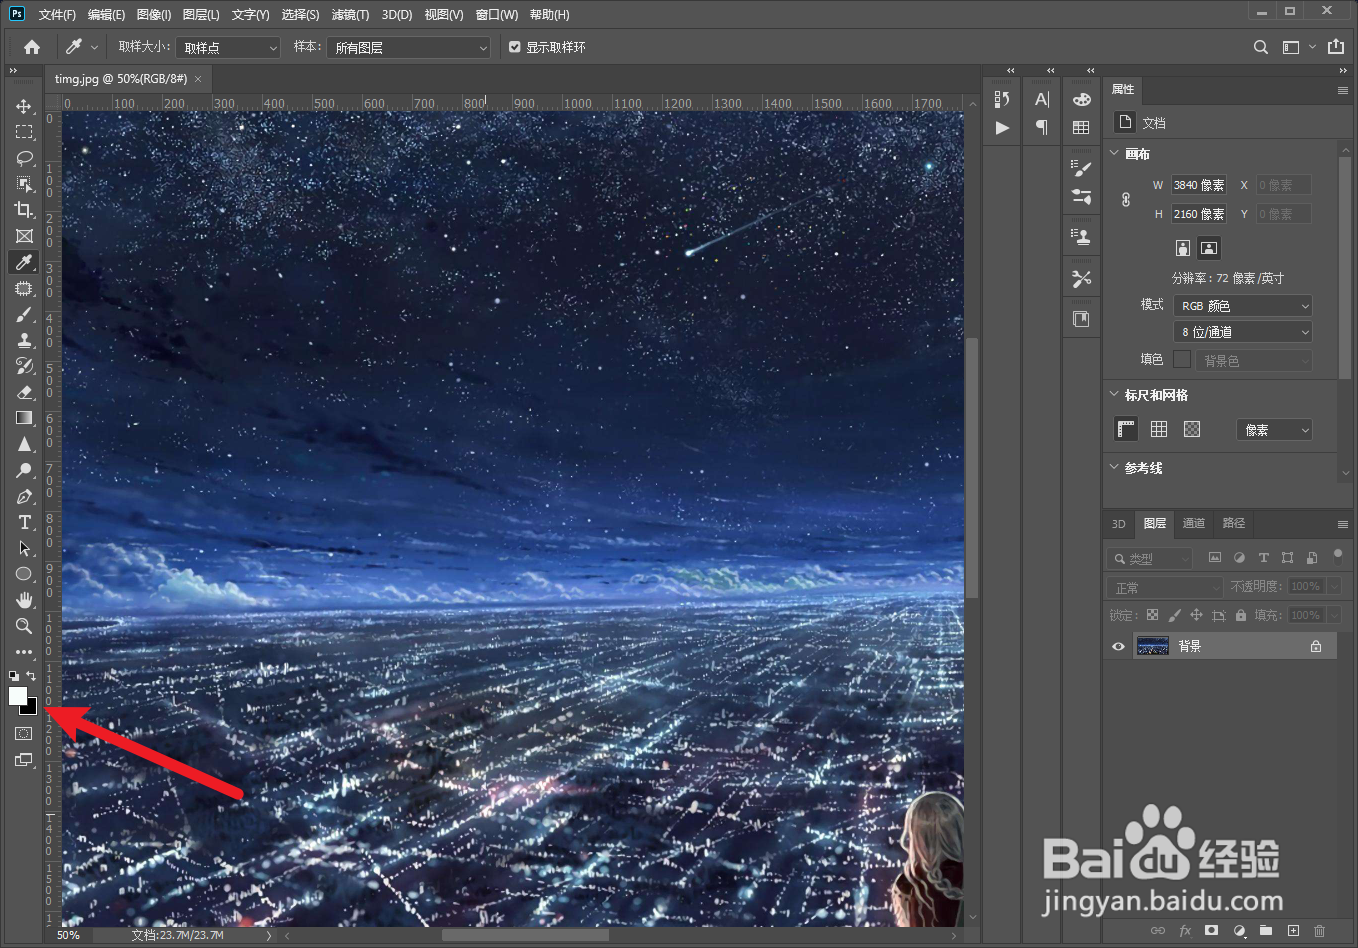The image size is (1358, 948).
Task: Open the 窗口(W) menu
Action: (x=497, y=15)
